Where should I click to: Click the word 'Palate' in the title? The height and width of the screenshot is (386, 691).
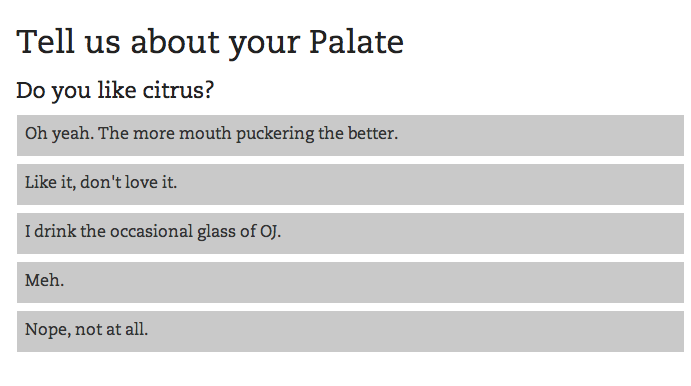(x=356, y=42)
